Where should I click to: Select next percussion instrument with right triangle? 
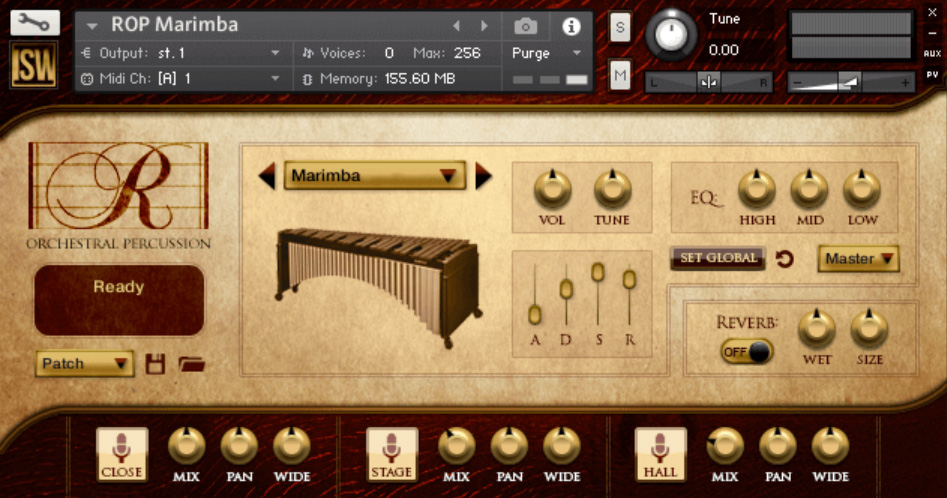click(x=483, y=176)
